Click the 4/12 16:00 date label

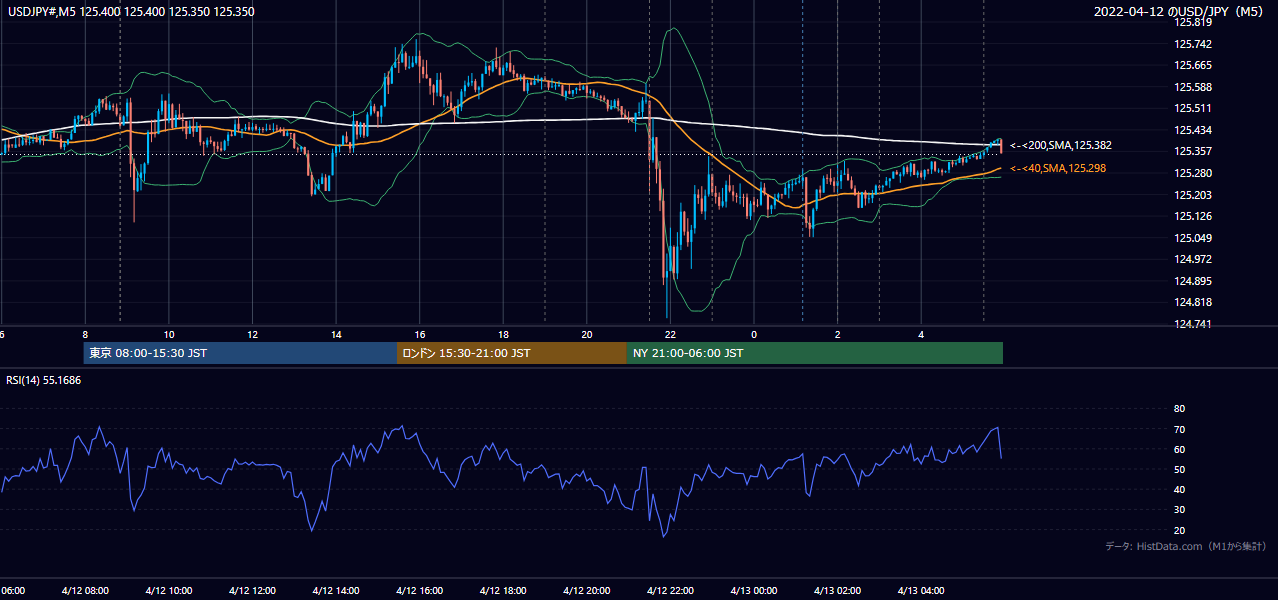pyautogui.click(x=419, y=591)
